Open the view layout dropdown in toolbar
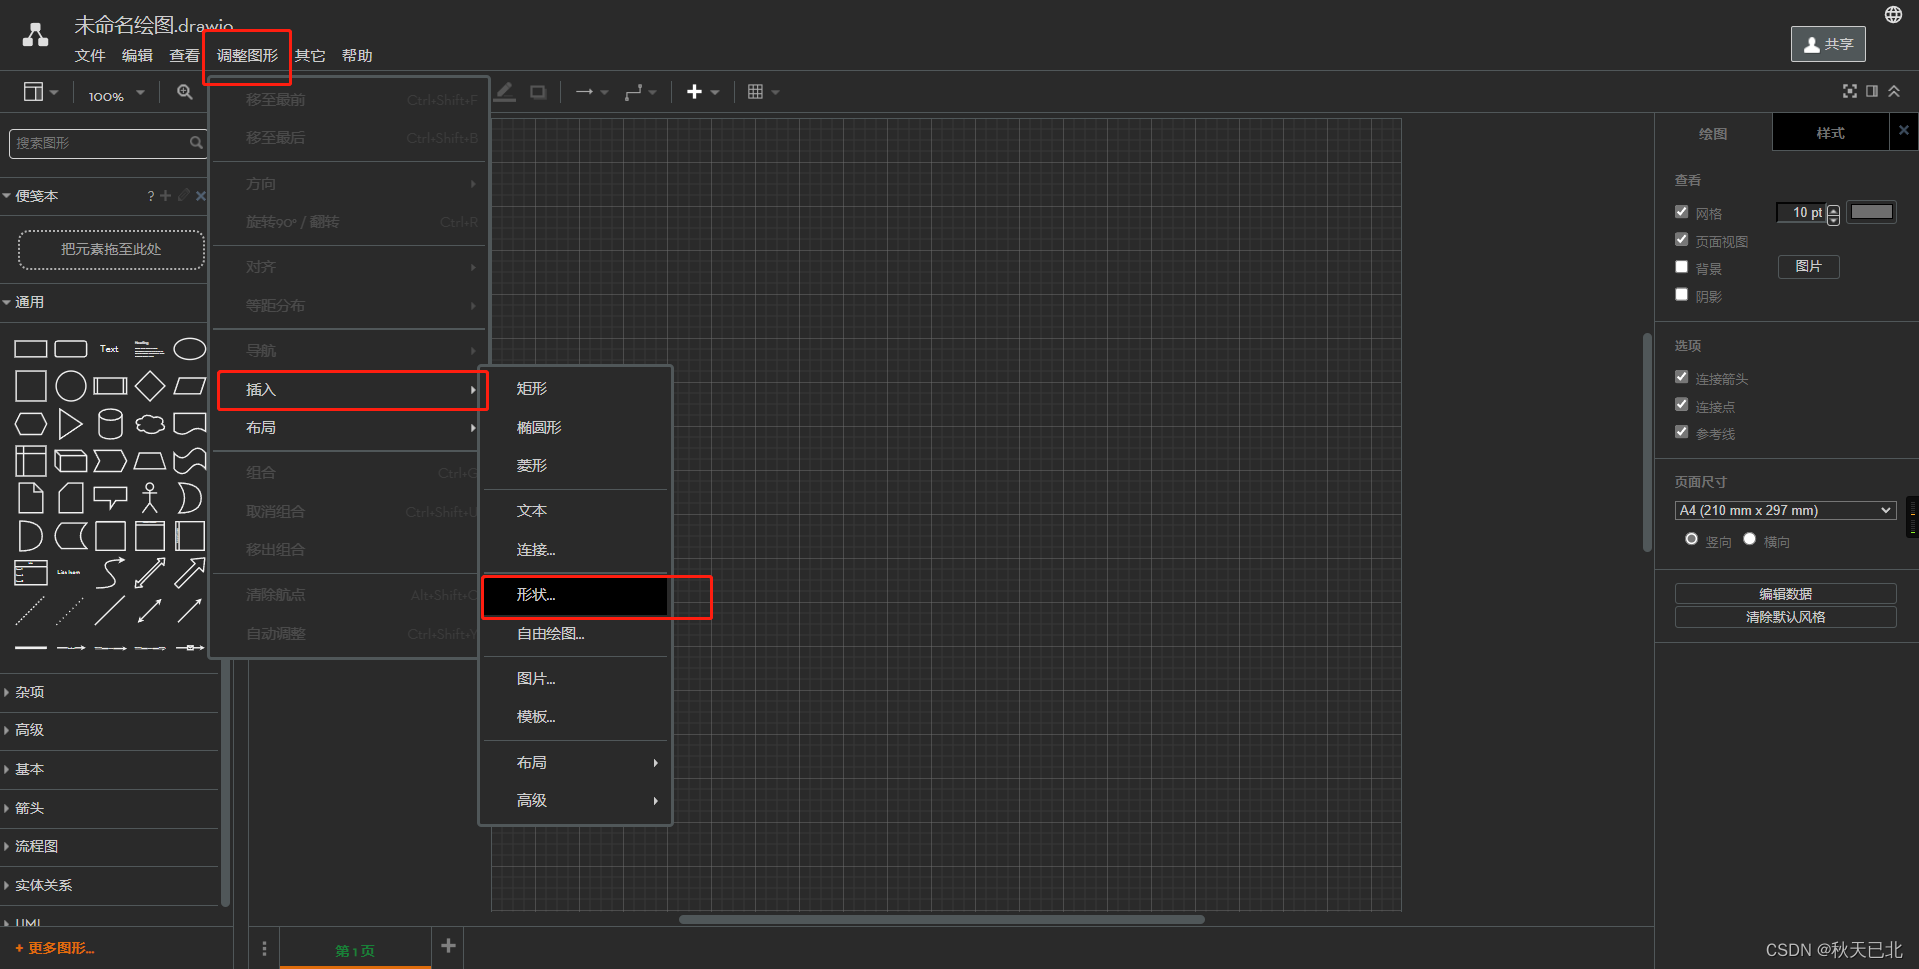Viewport: 1919px width, 969px height. (x=40, y=92)
